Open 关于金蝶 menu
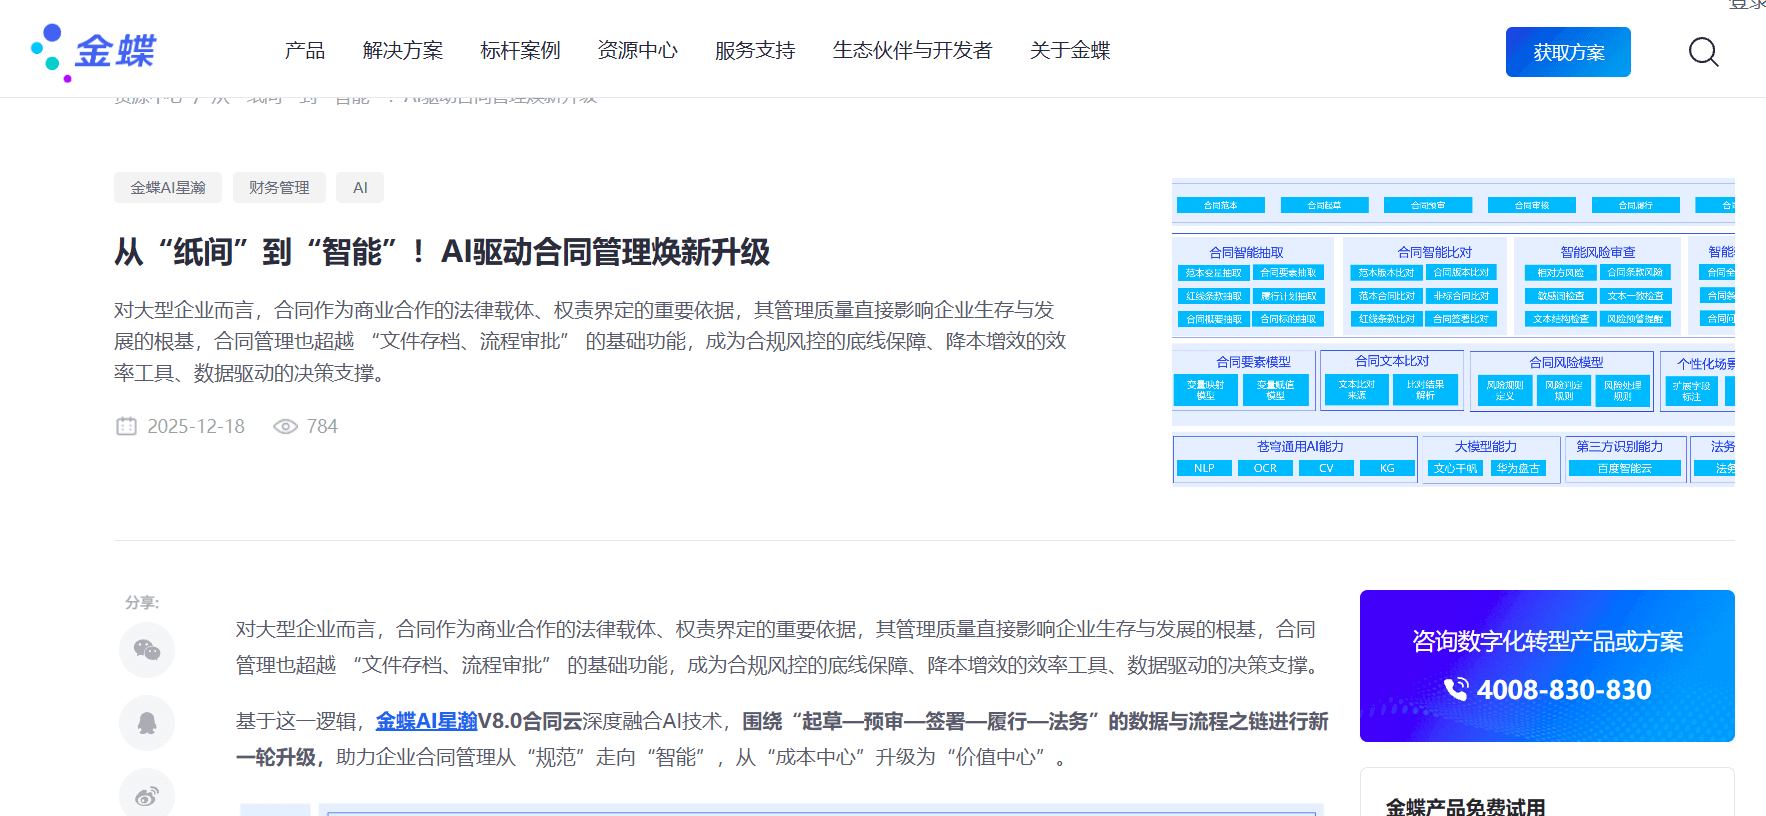 point(1070,50)
